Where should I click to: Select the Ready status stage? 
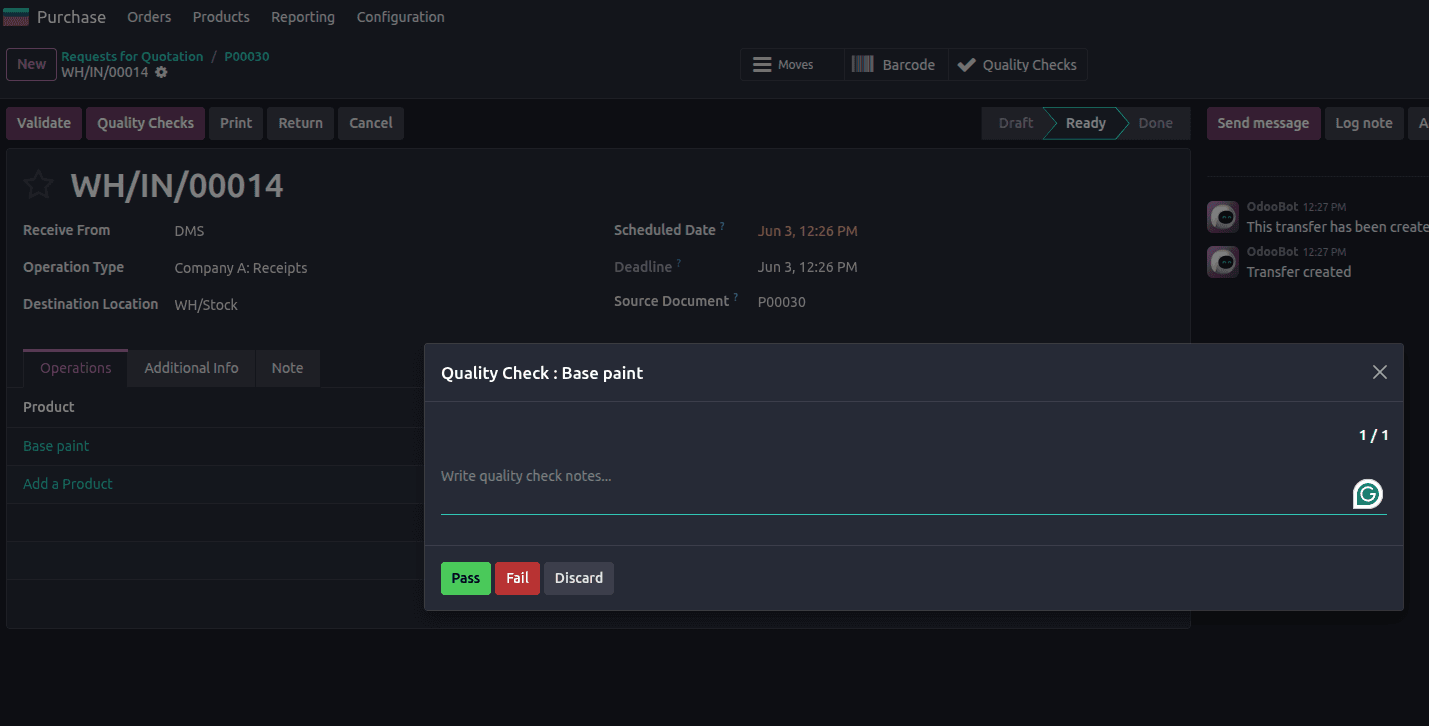(1085, 123)
